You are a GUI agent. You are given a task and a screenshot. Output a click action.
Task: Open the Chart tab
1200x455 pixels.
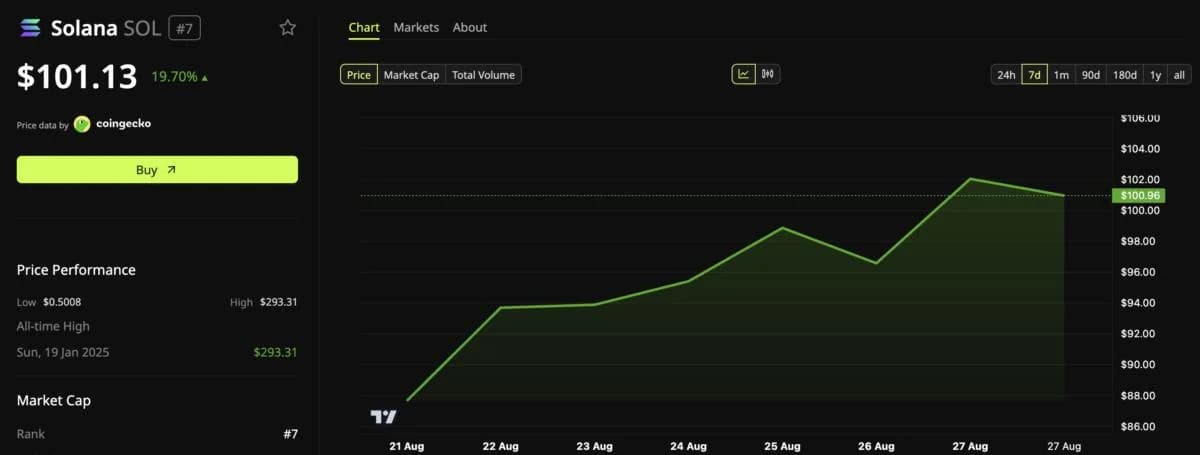[364, 28]
